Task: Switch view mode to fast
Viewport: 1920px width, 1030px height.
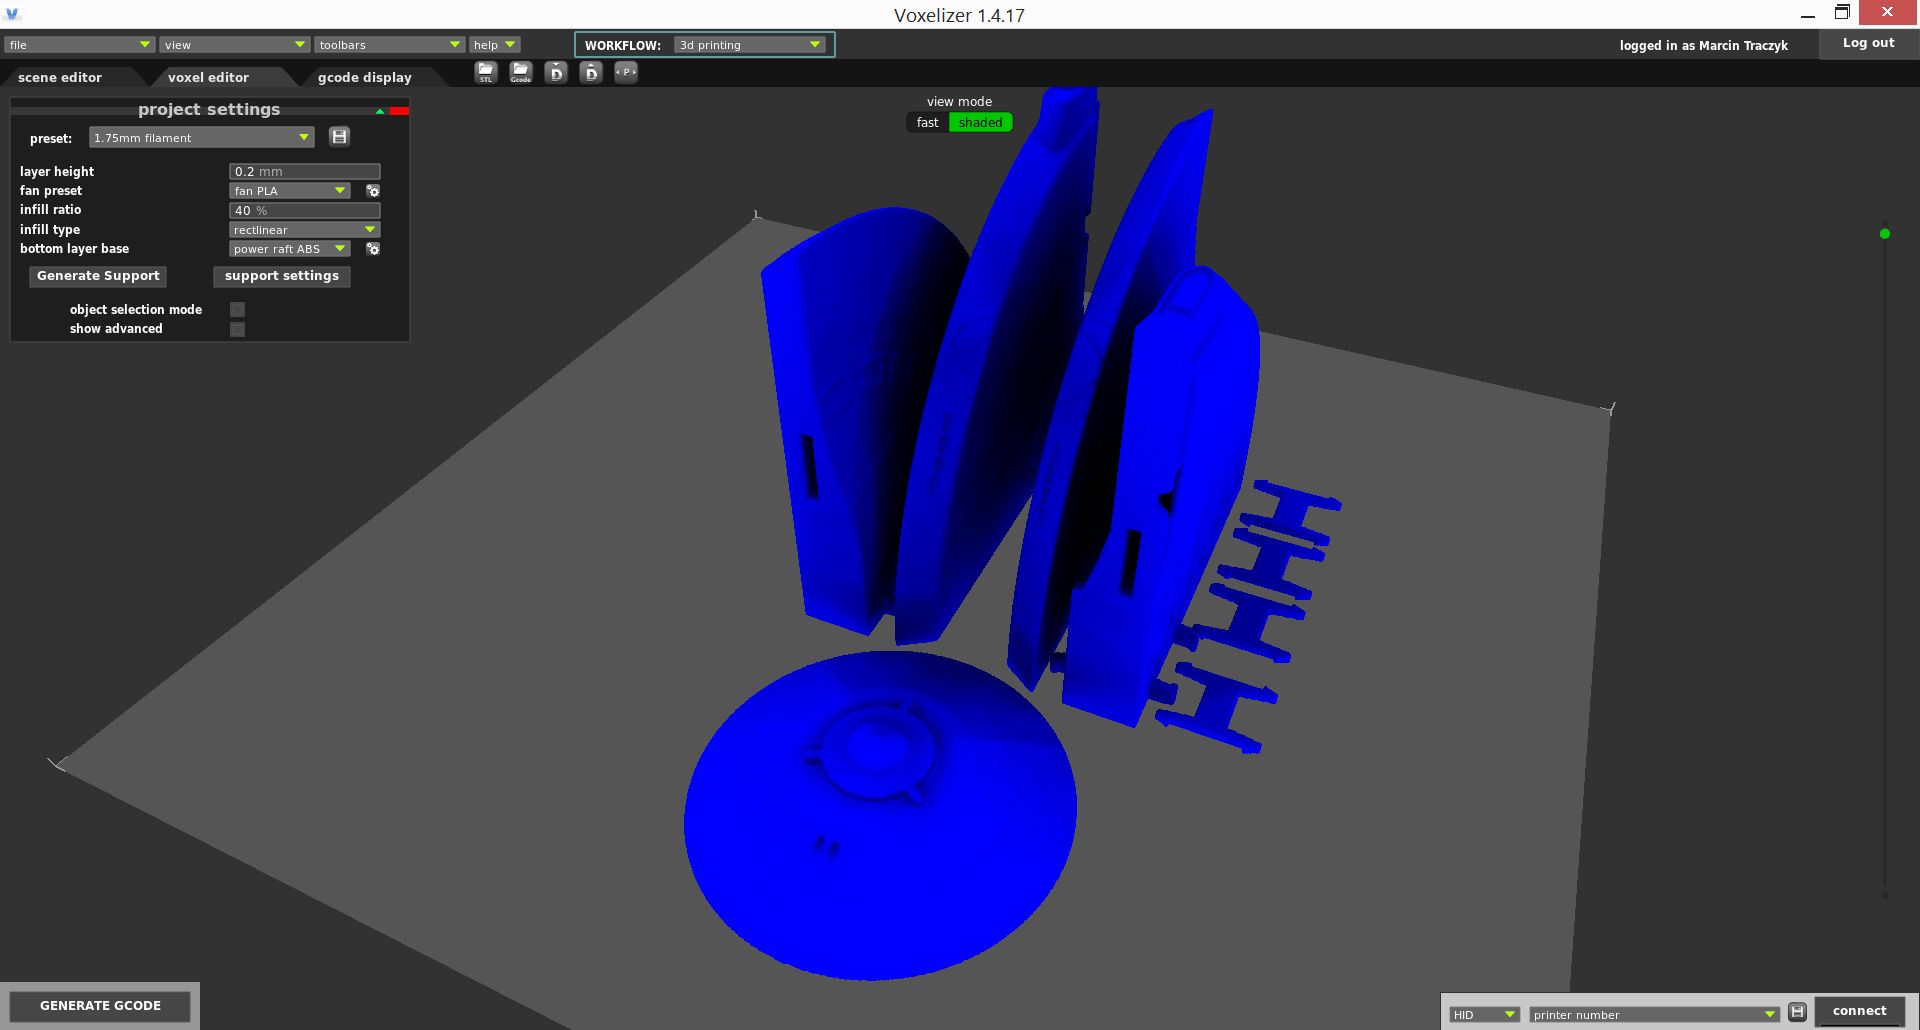Action: 927,123
